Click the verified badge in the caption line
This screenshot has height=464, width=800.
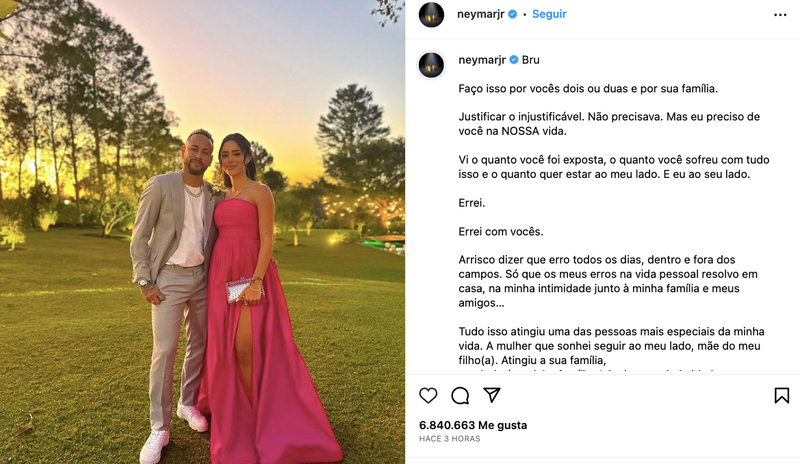(x=514, y=60)
